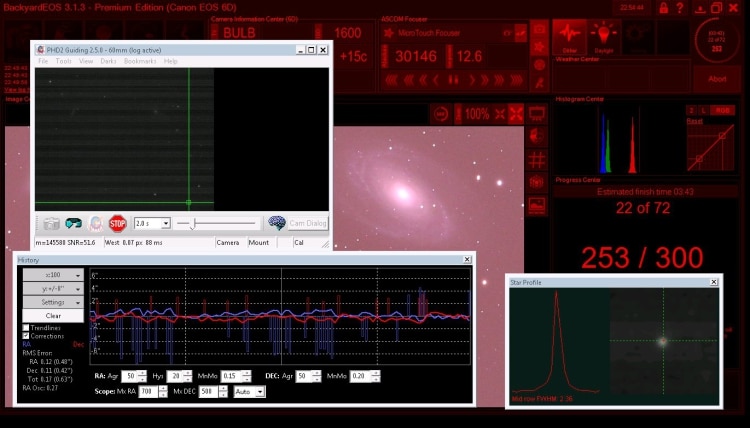Viewport: 750px width, 428px height.
Task: Click the Clear button in History
Action: coord(53,316)
